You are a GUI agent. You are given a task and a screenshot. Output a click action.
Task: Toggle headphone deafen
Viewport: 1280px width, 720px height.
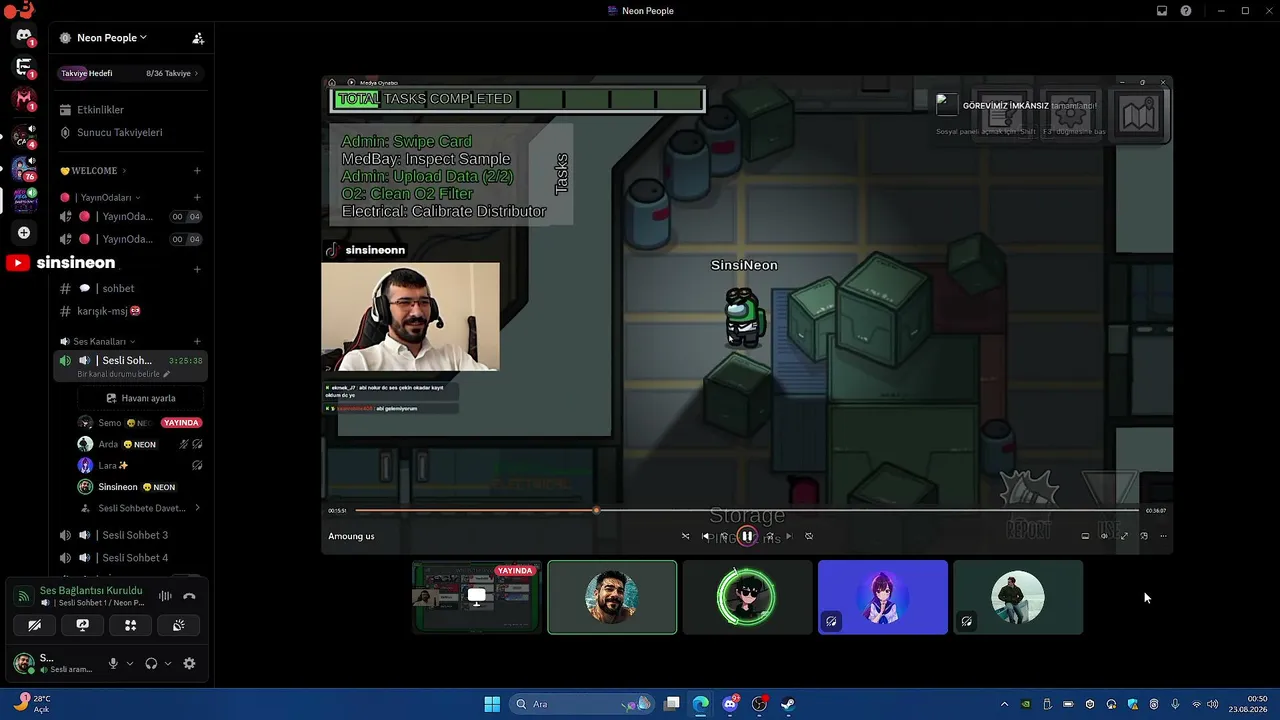(x=151, y=663)
